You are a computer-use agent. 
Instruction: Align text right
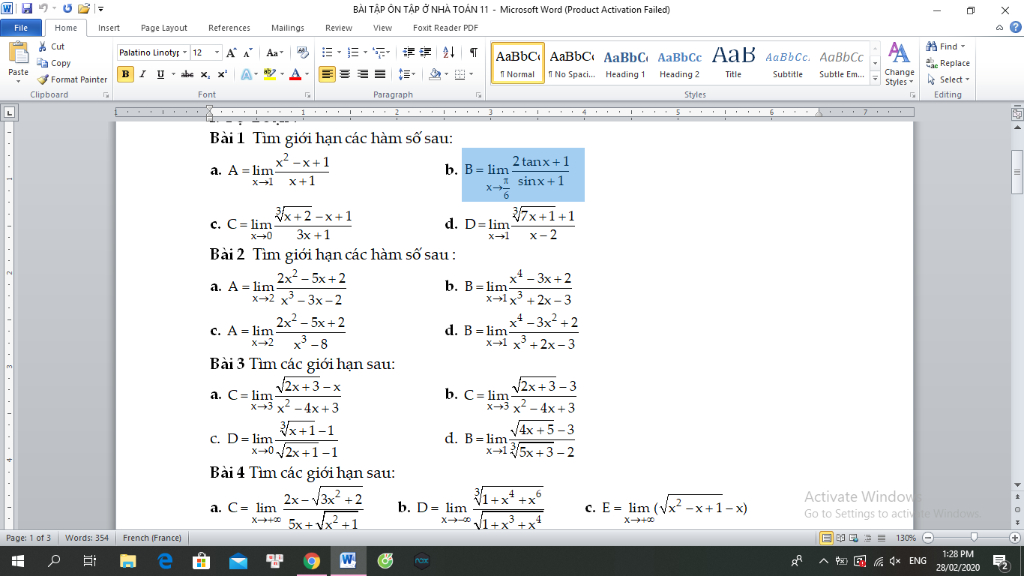click(362, 74)
